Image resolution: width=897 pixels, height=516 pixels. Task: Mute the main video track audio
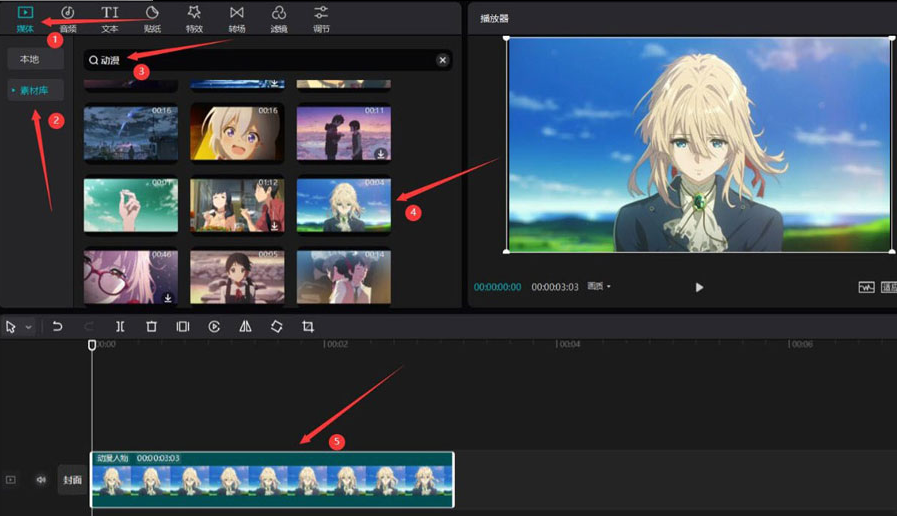[41, 480]
